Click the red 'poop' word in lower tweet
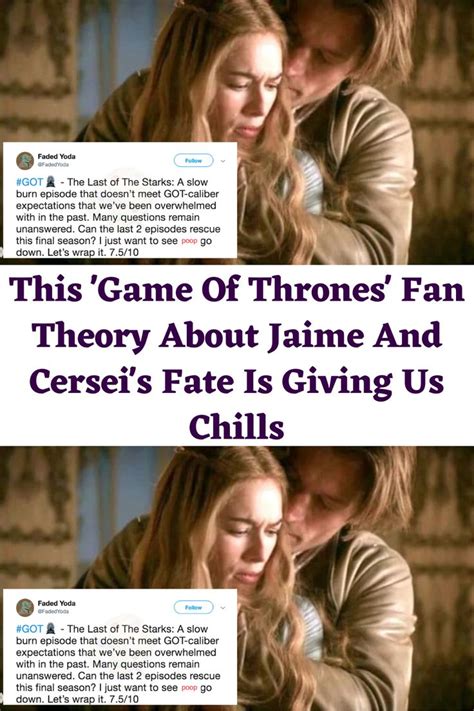474x711 pixels. [189, 688]
